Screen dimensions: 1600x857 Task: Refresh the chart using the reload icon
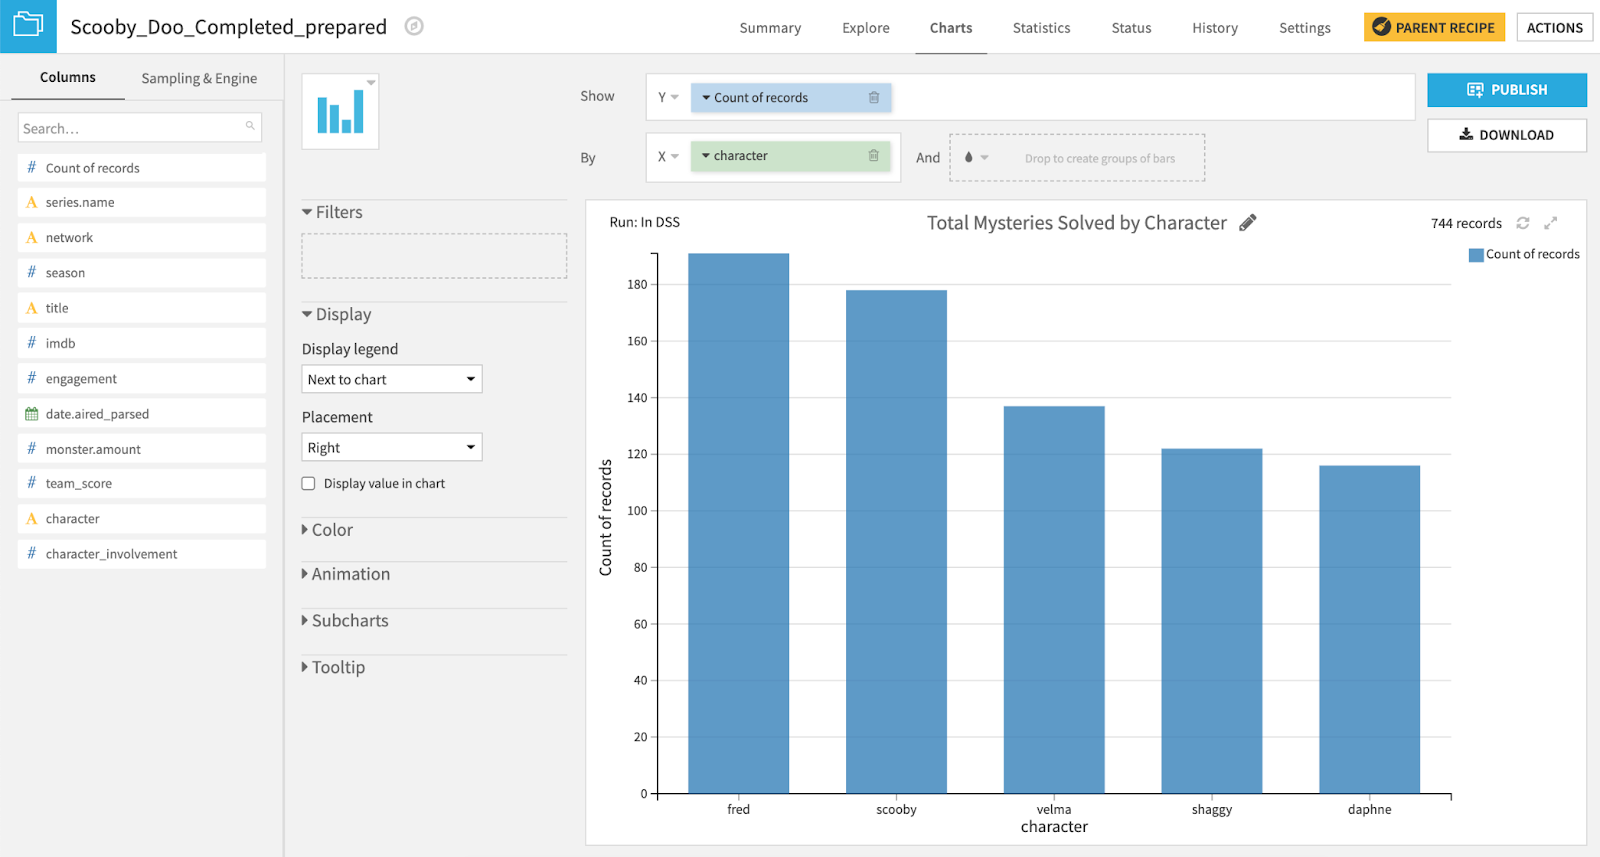(x=1523, y=223)
